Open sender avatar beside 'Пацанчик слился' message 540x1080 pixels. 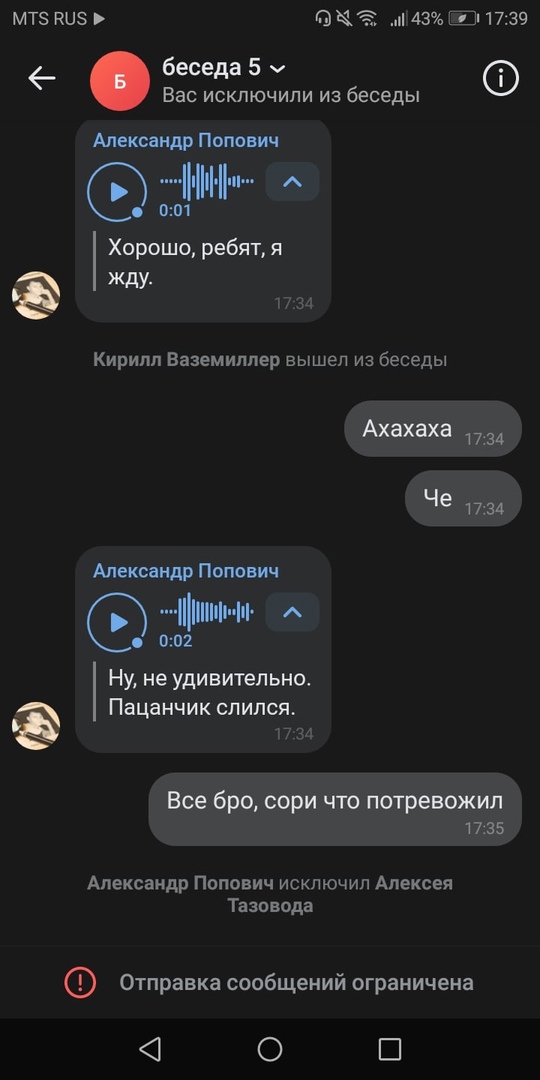point(36,726)
